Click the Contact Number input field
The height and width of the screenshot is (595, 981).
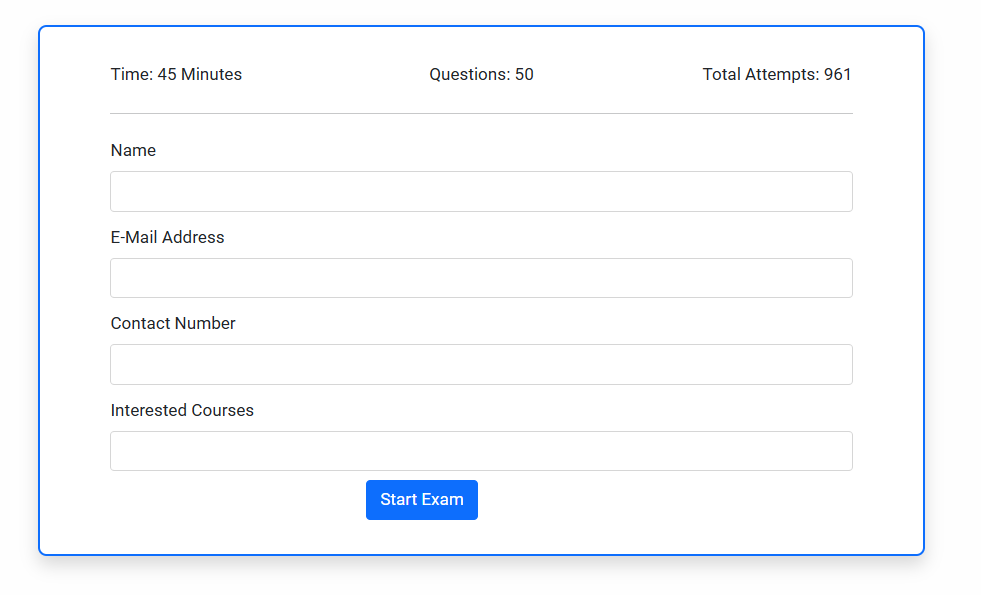[481, 364]
